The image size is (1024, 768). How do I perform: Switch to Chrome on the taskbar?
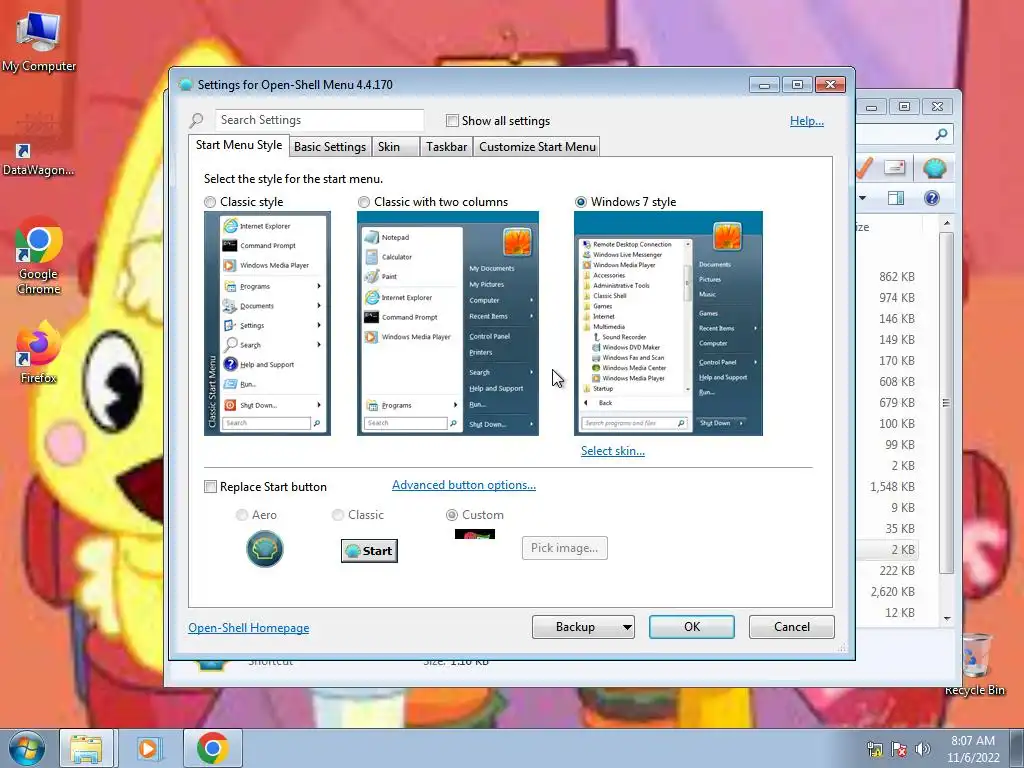tap(212, 748)
